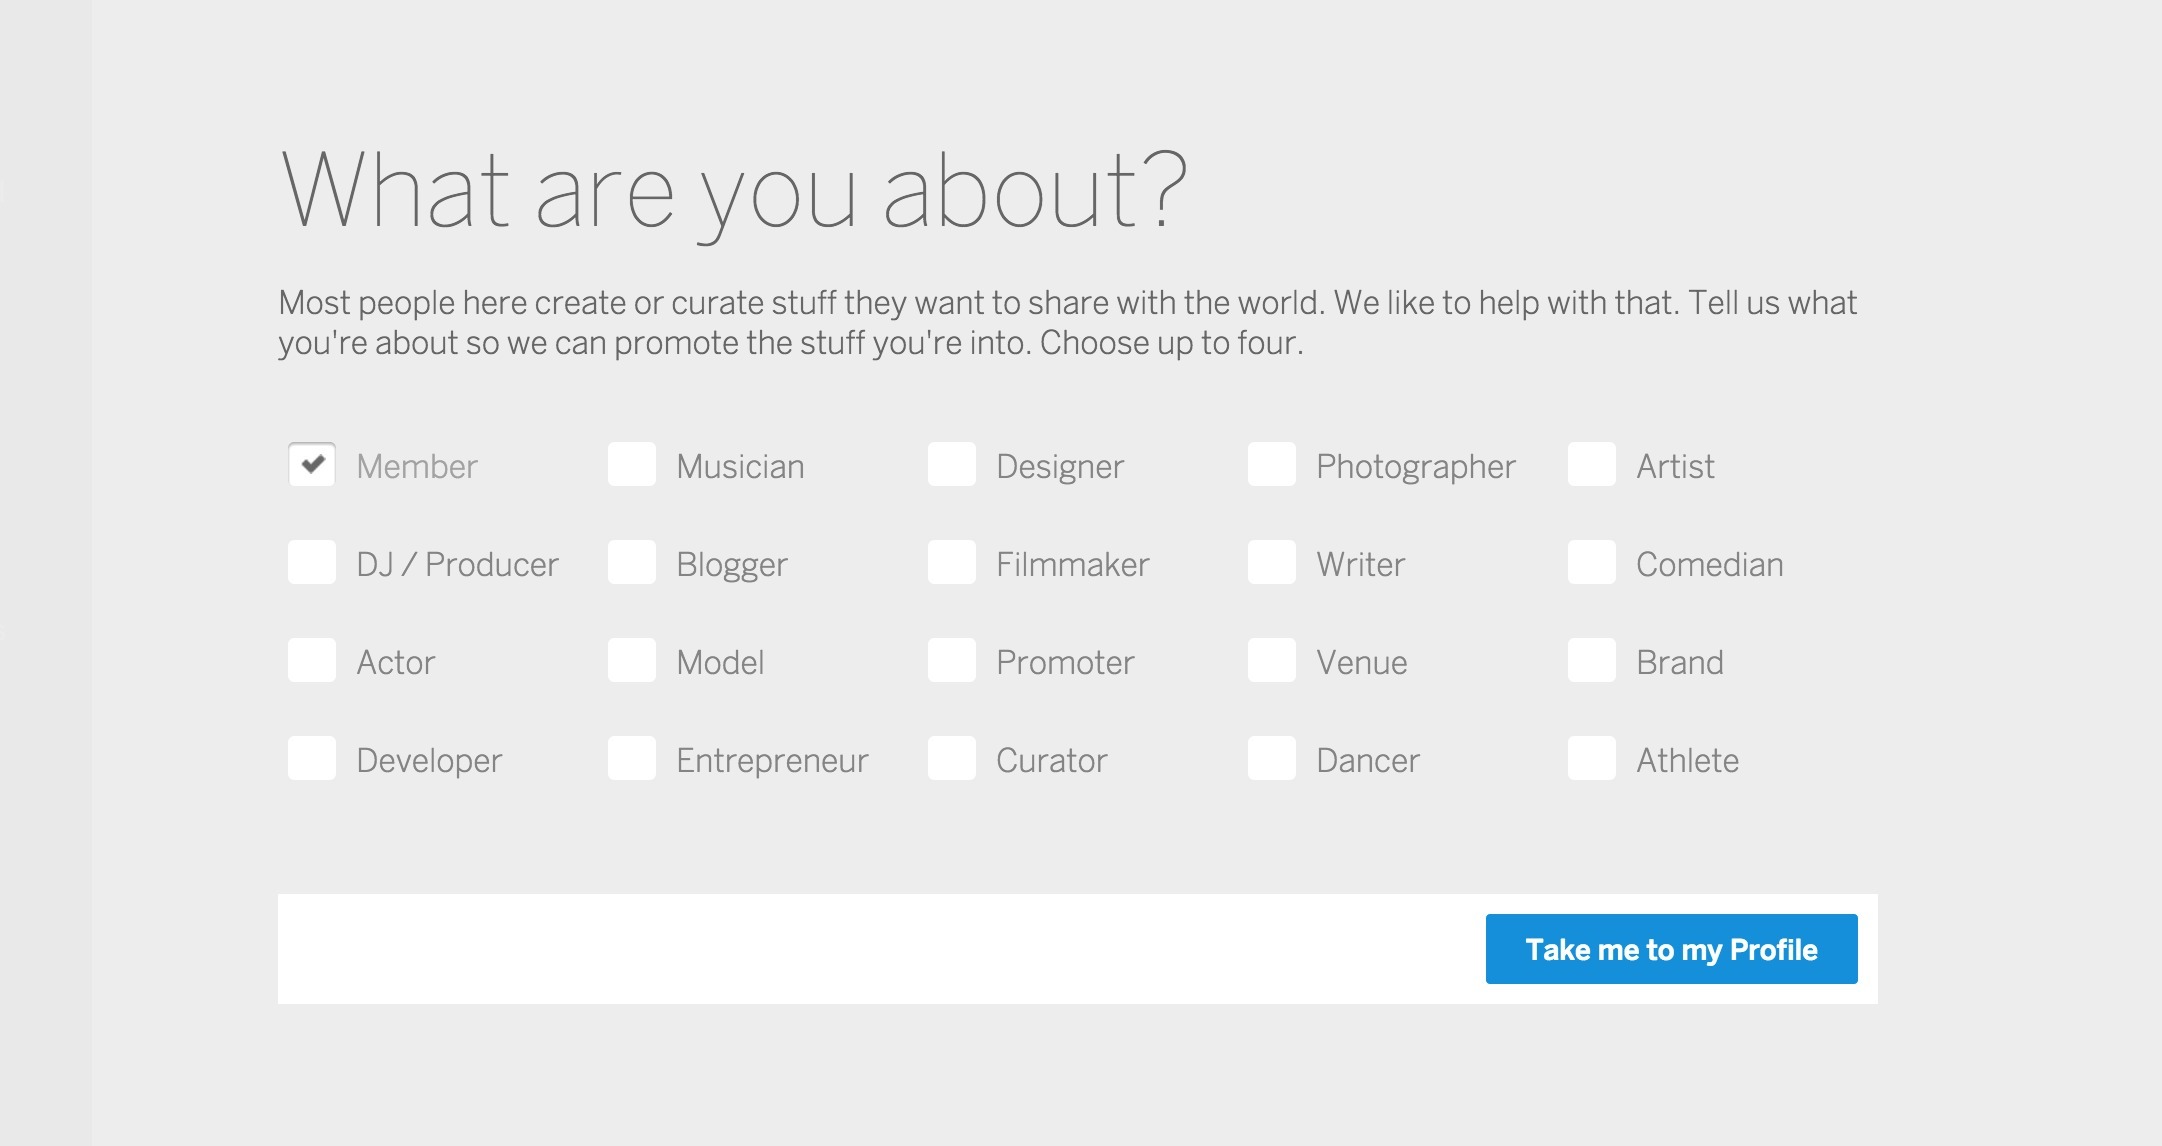The width and height of the screenshot is (2162, 1146).
Task: Select the Blogger checkbox
Action: [x=632, y=563]
